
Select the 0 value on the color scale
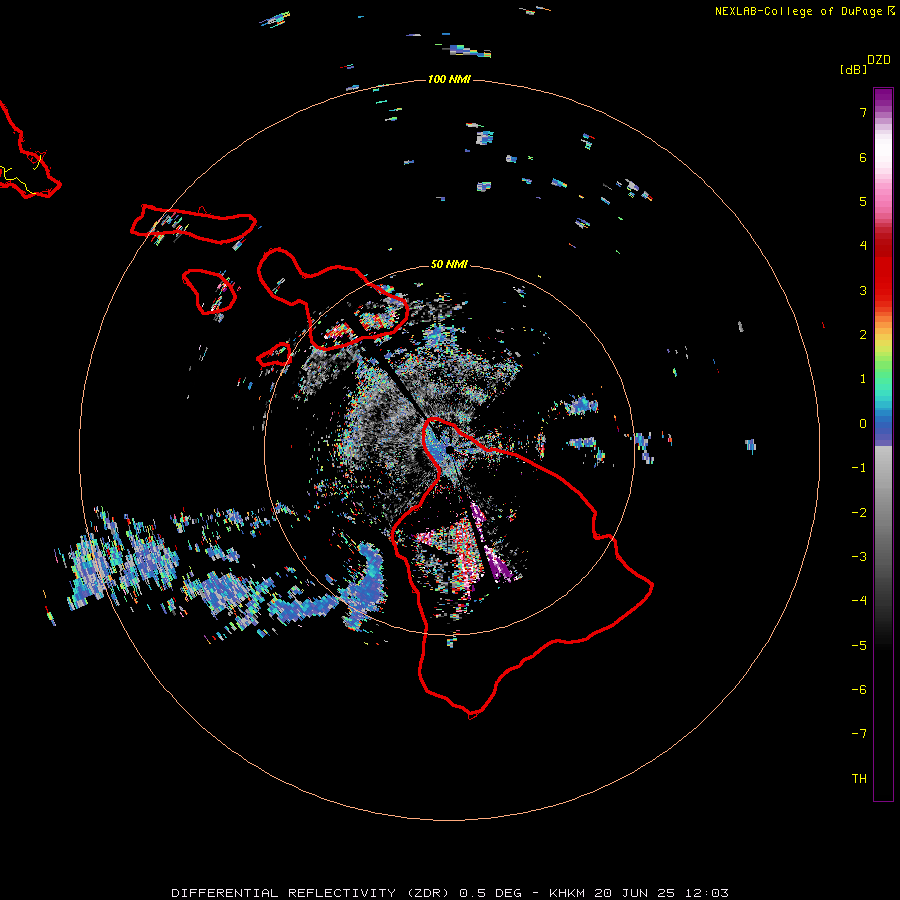click(863, 424)
